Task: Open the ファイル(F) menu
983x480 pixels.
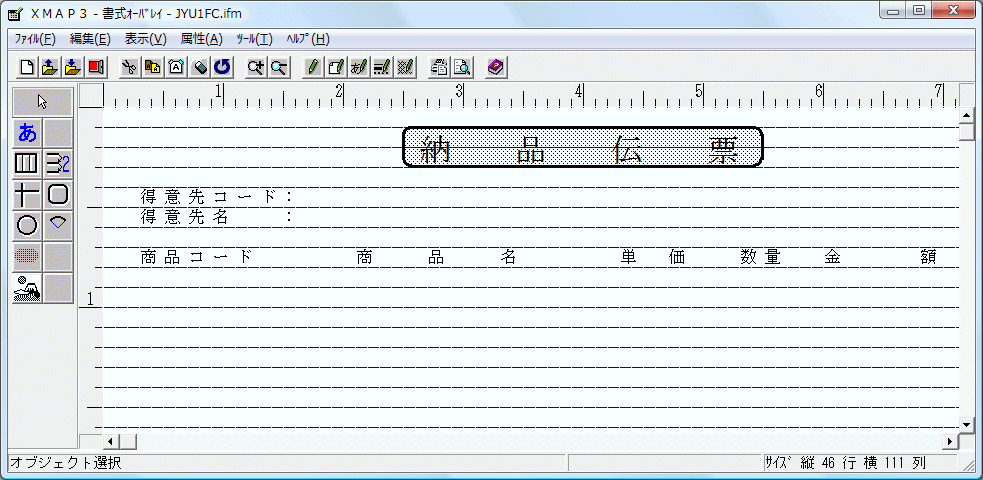Action: coord(35,39)
